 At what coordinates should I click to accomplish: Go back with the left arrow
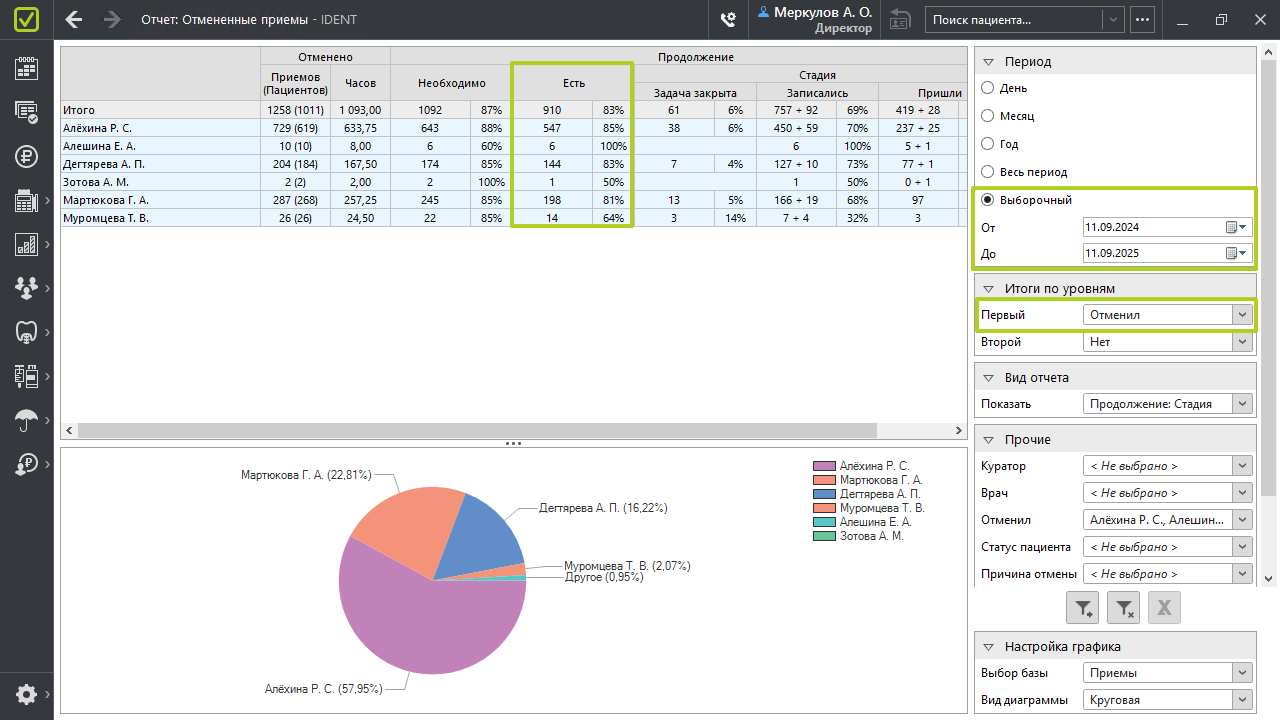[74, 19]
